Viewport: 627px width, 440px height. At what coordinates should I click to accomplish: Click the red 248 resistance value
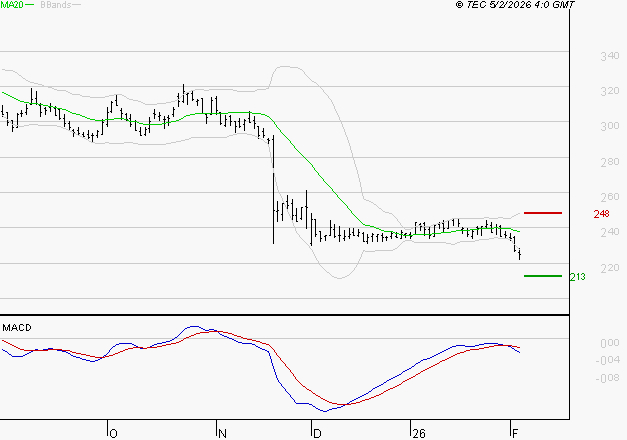(x=601, y=214)
